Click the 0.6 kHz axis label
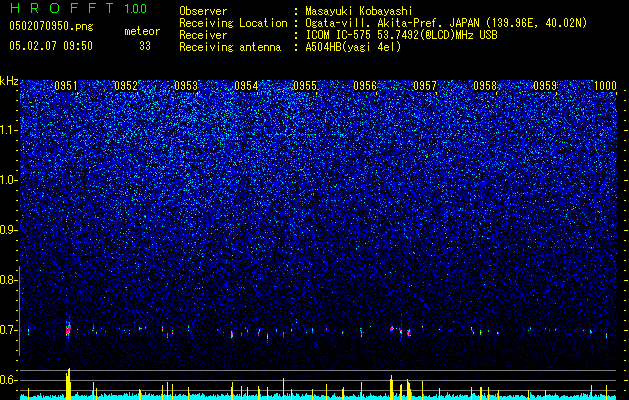 [8, 380]
